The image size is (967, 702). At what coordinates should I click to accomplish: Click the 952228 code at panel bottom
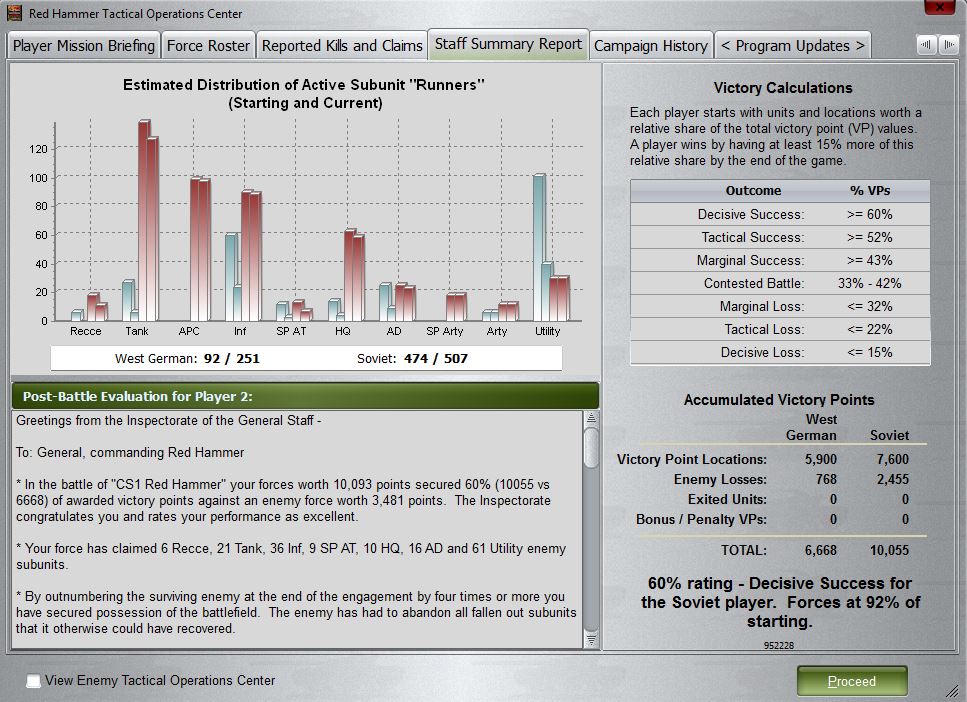point(779,645)
